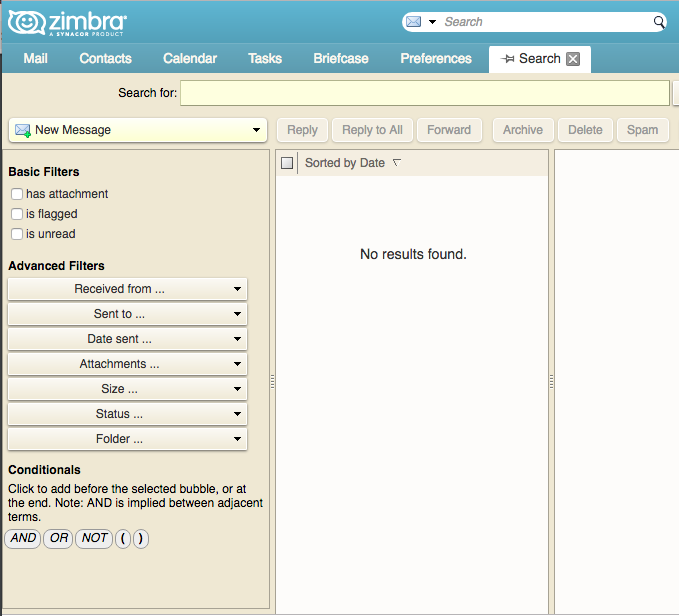Click the Archive button
Image resolution: width=679 pixels, height=616 pixels.
click(x=523, y=130)
